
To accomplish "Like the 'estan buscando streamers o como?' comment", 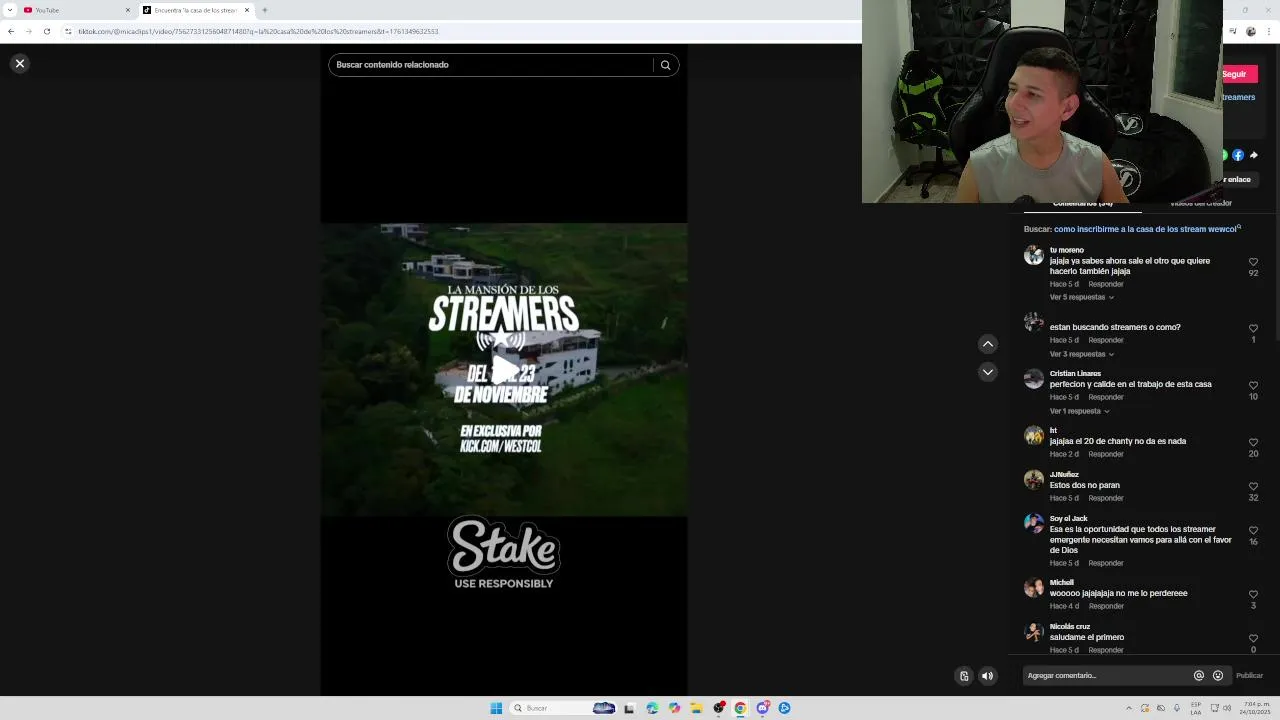I will click(x=1253, y=328).
